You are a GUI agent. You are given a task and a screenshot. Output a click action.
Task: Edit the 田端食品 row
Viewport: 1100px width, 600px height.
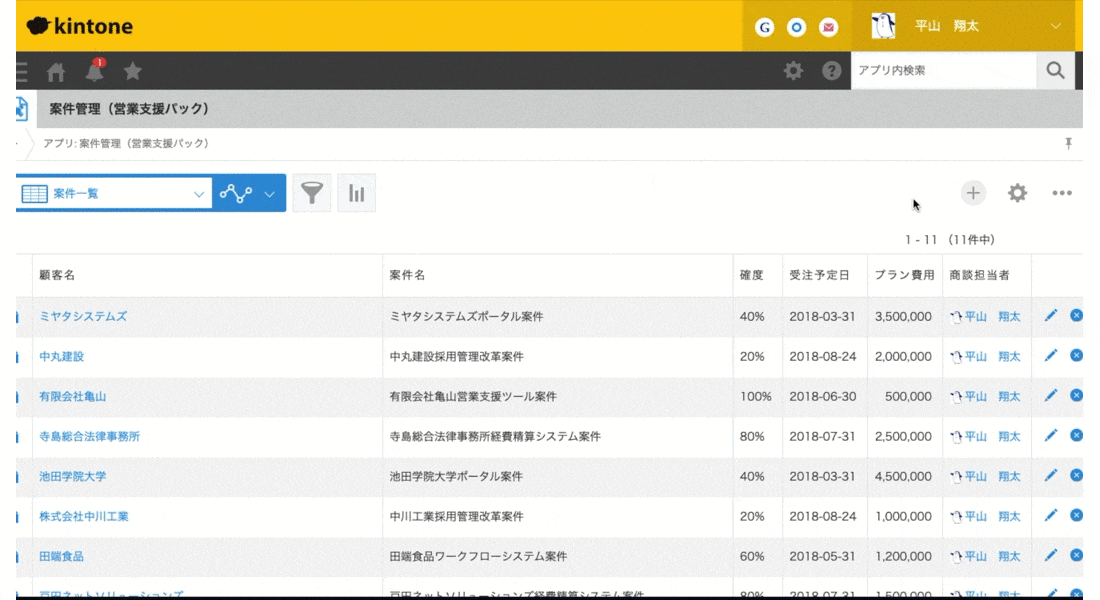coord(1050,556)
